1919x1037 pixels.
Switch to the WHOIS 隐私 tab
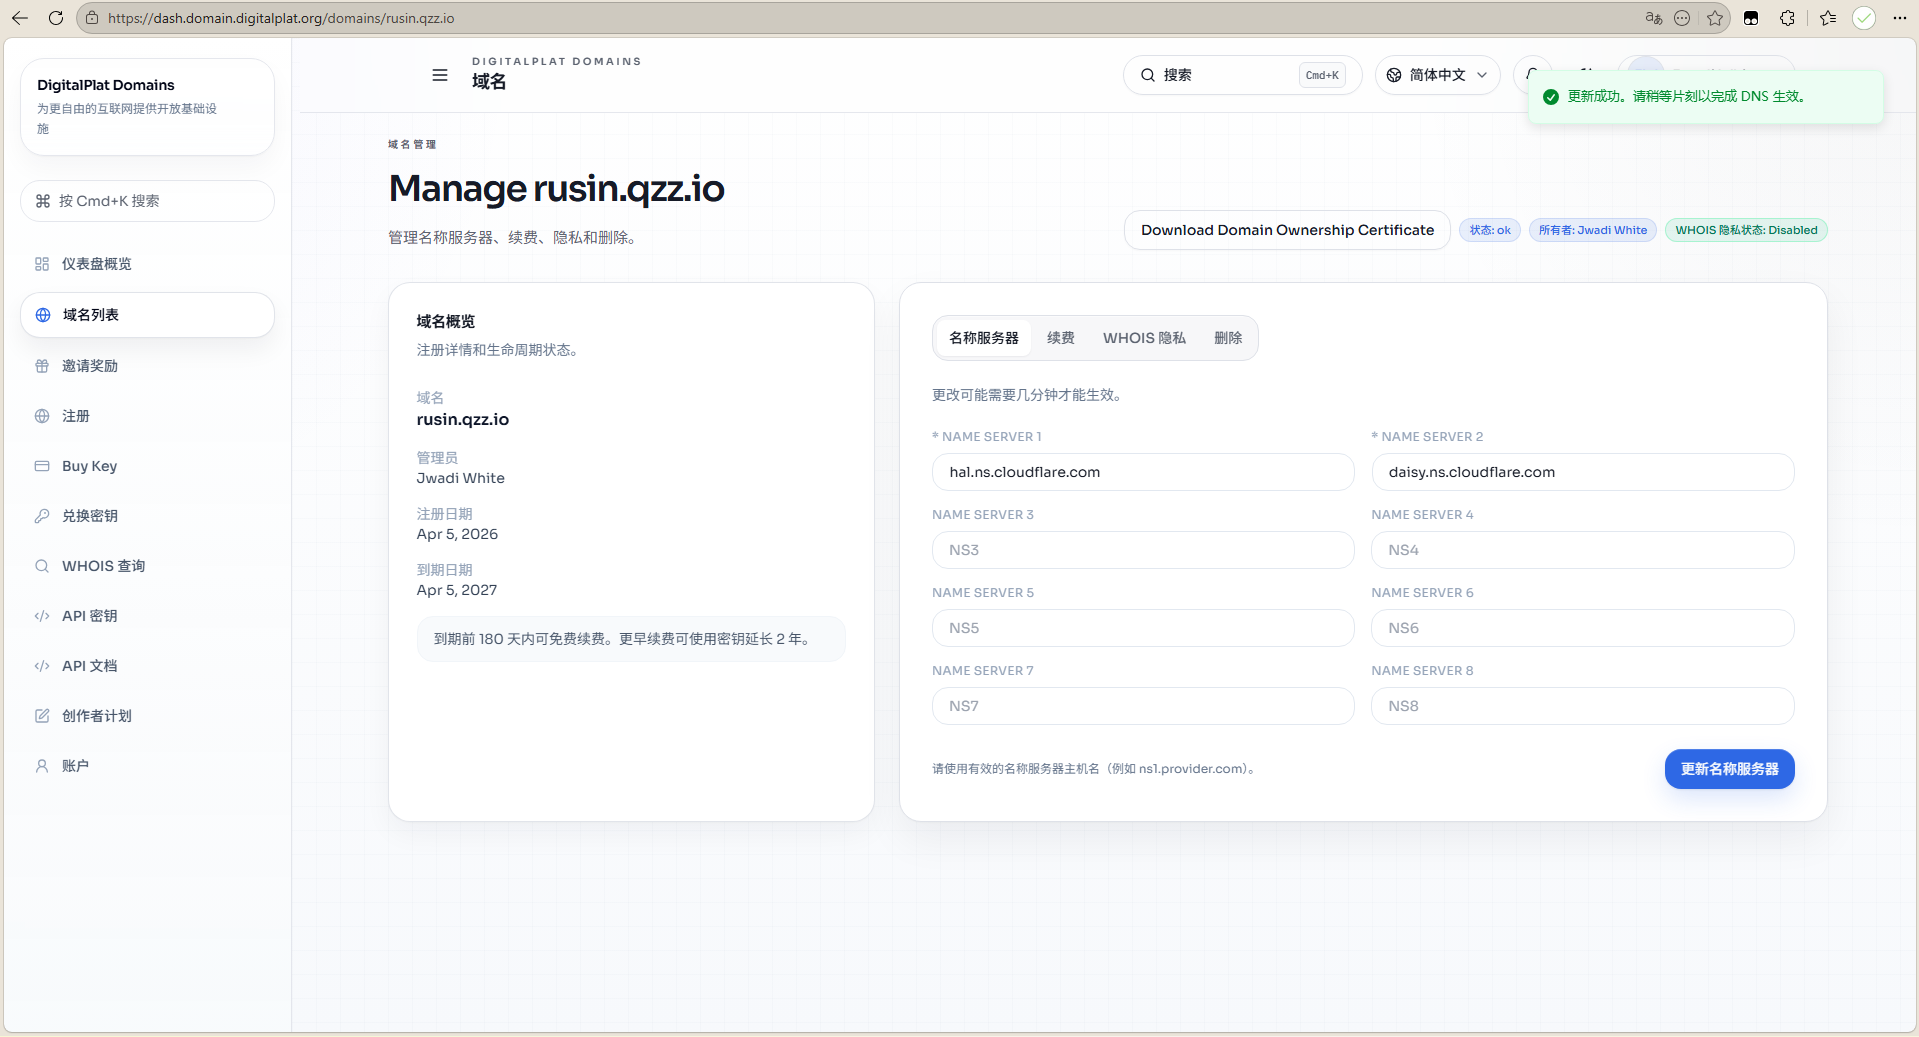pyautogui.click(x=1144, y=338)
